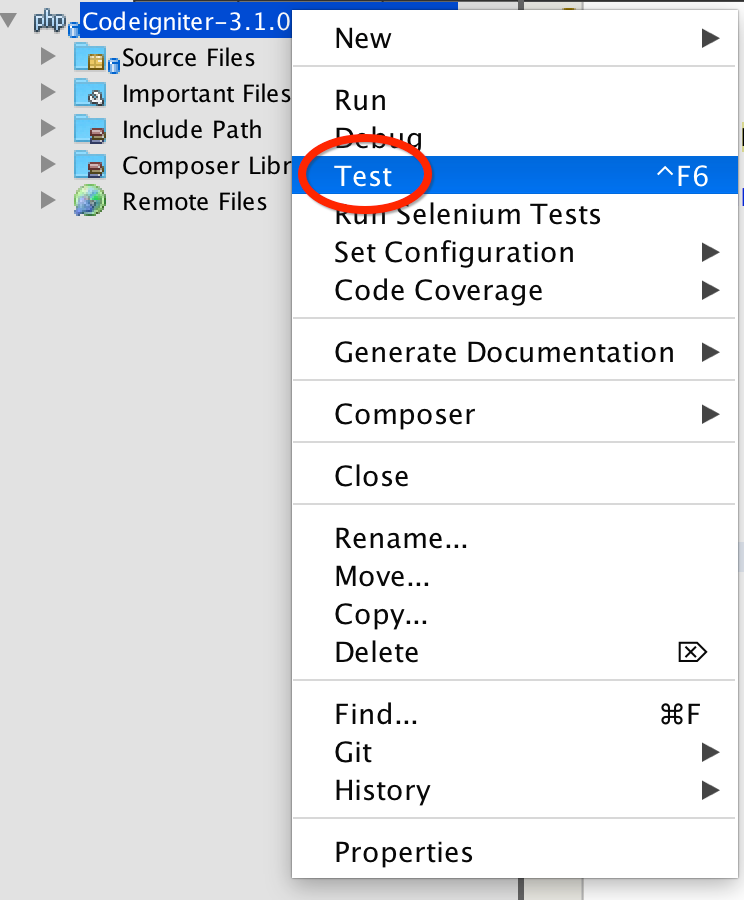Screen dimensions: 744x900
Task: Choose Properties at the menu bottom
Action: [515, 852]
